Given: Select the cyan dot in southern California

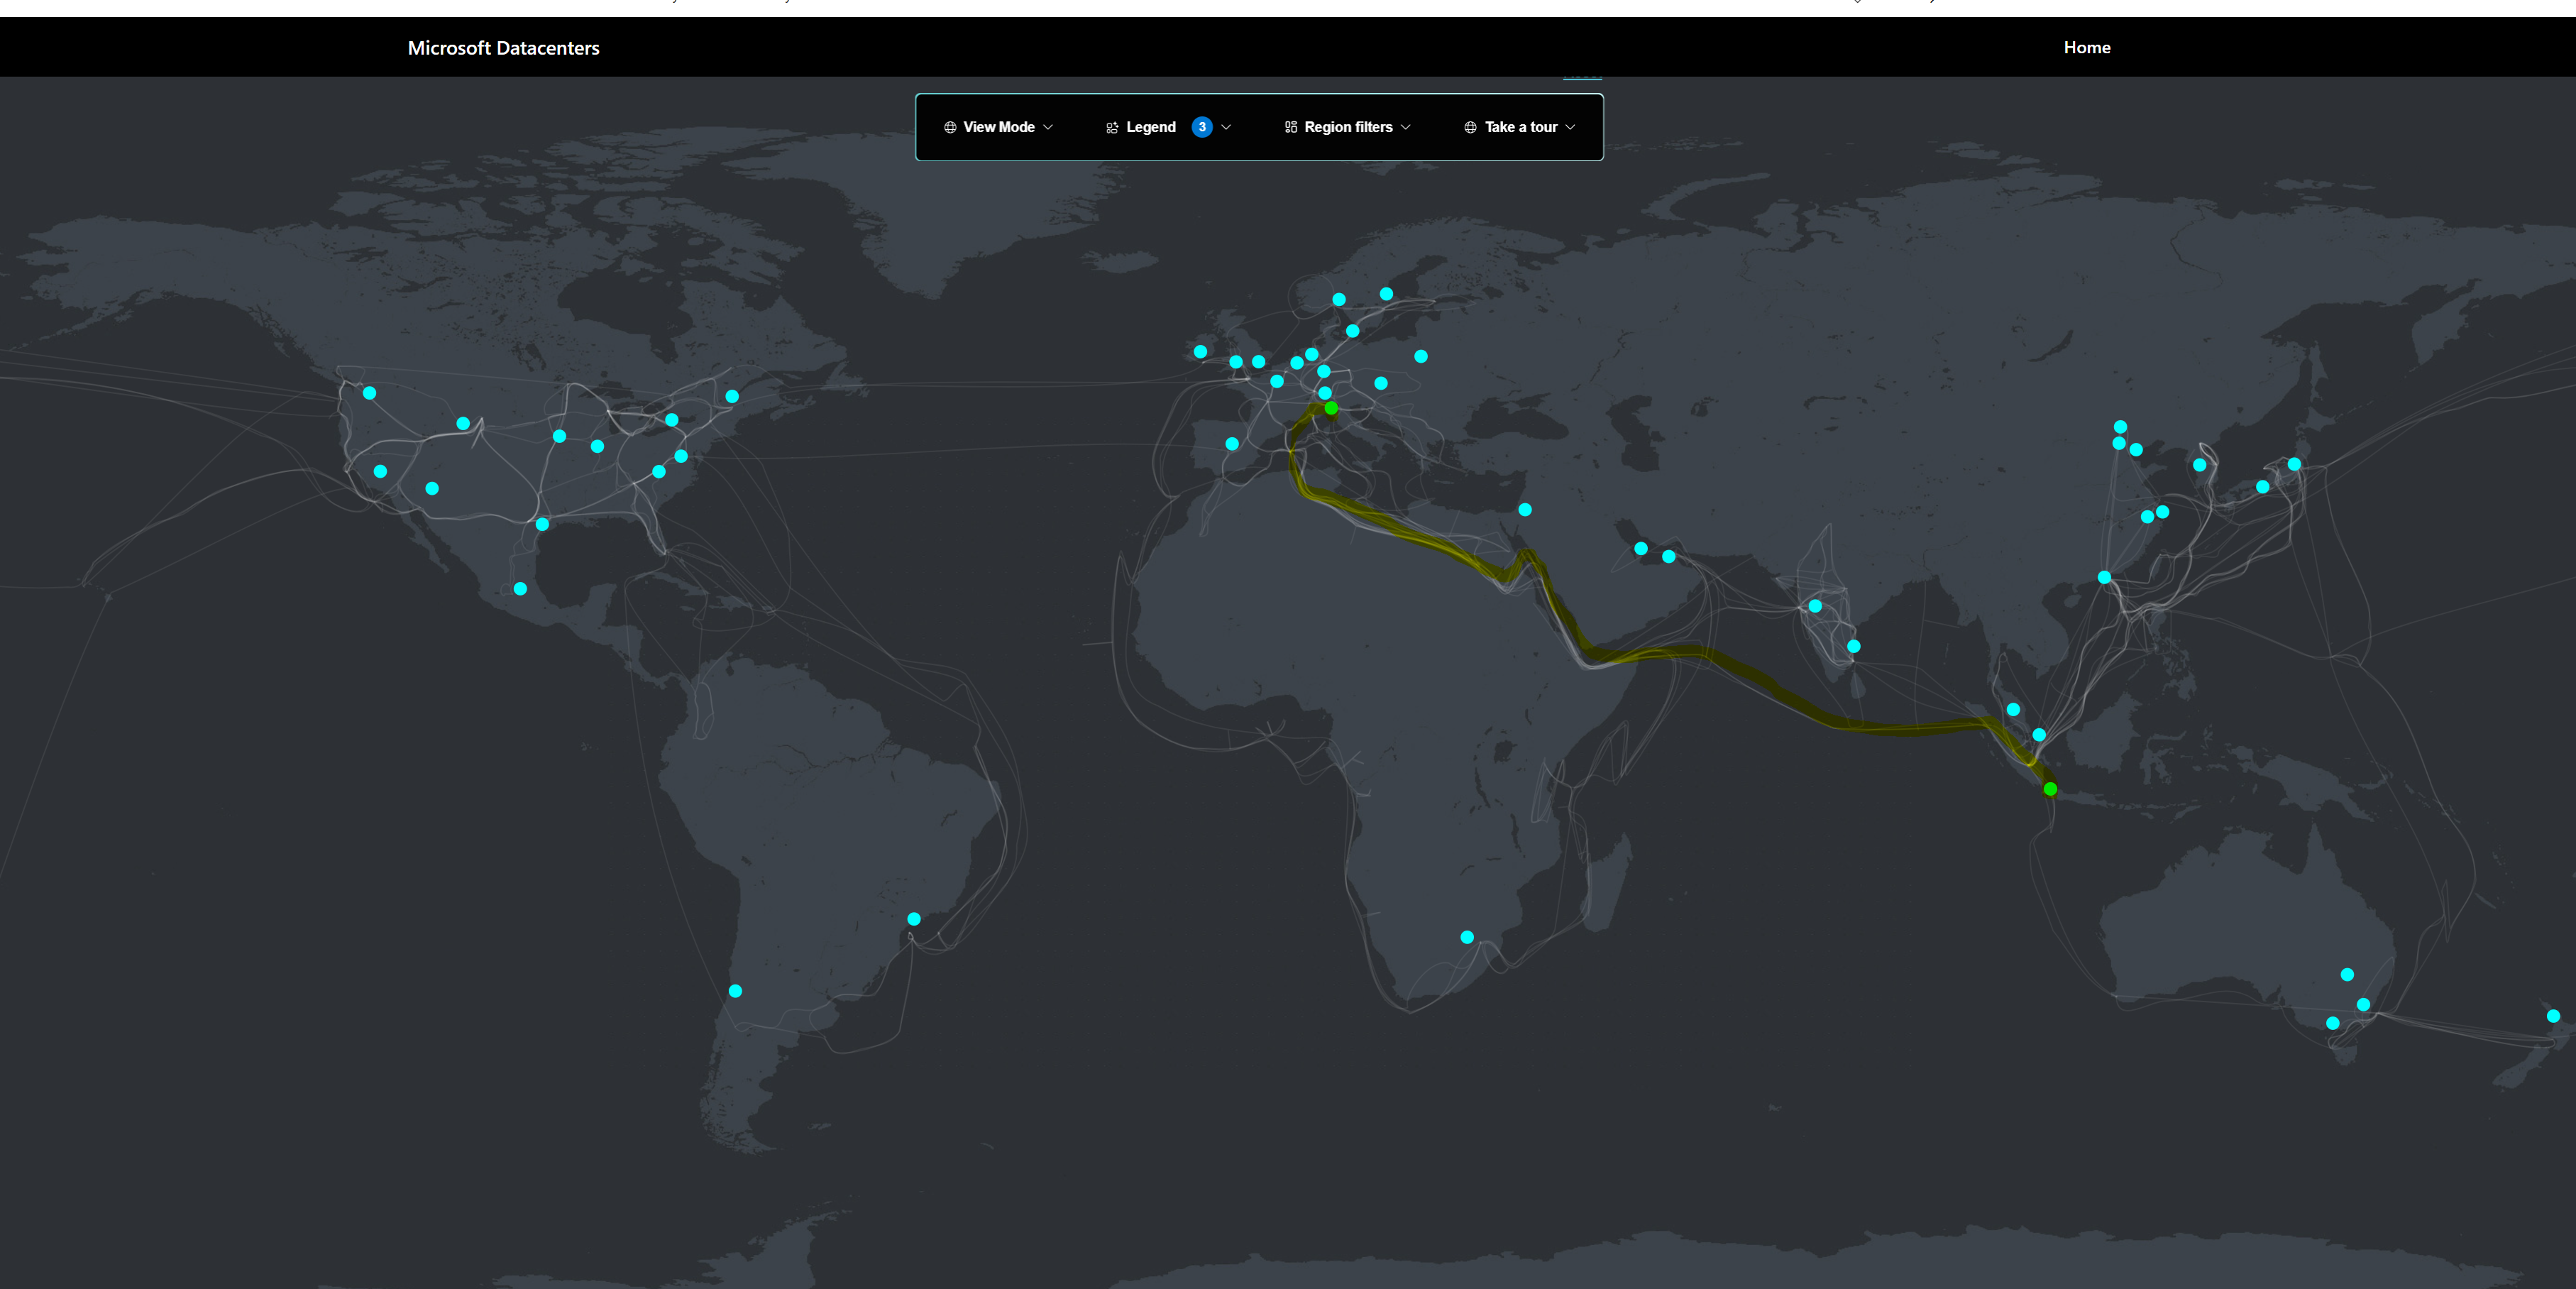Looking at the screenshot, I should coord(380,471).
